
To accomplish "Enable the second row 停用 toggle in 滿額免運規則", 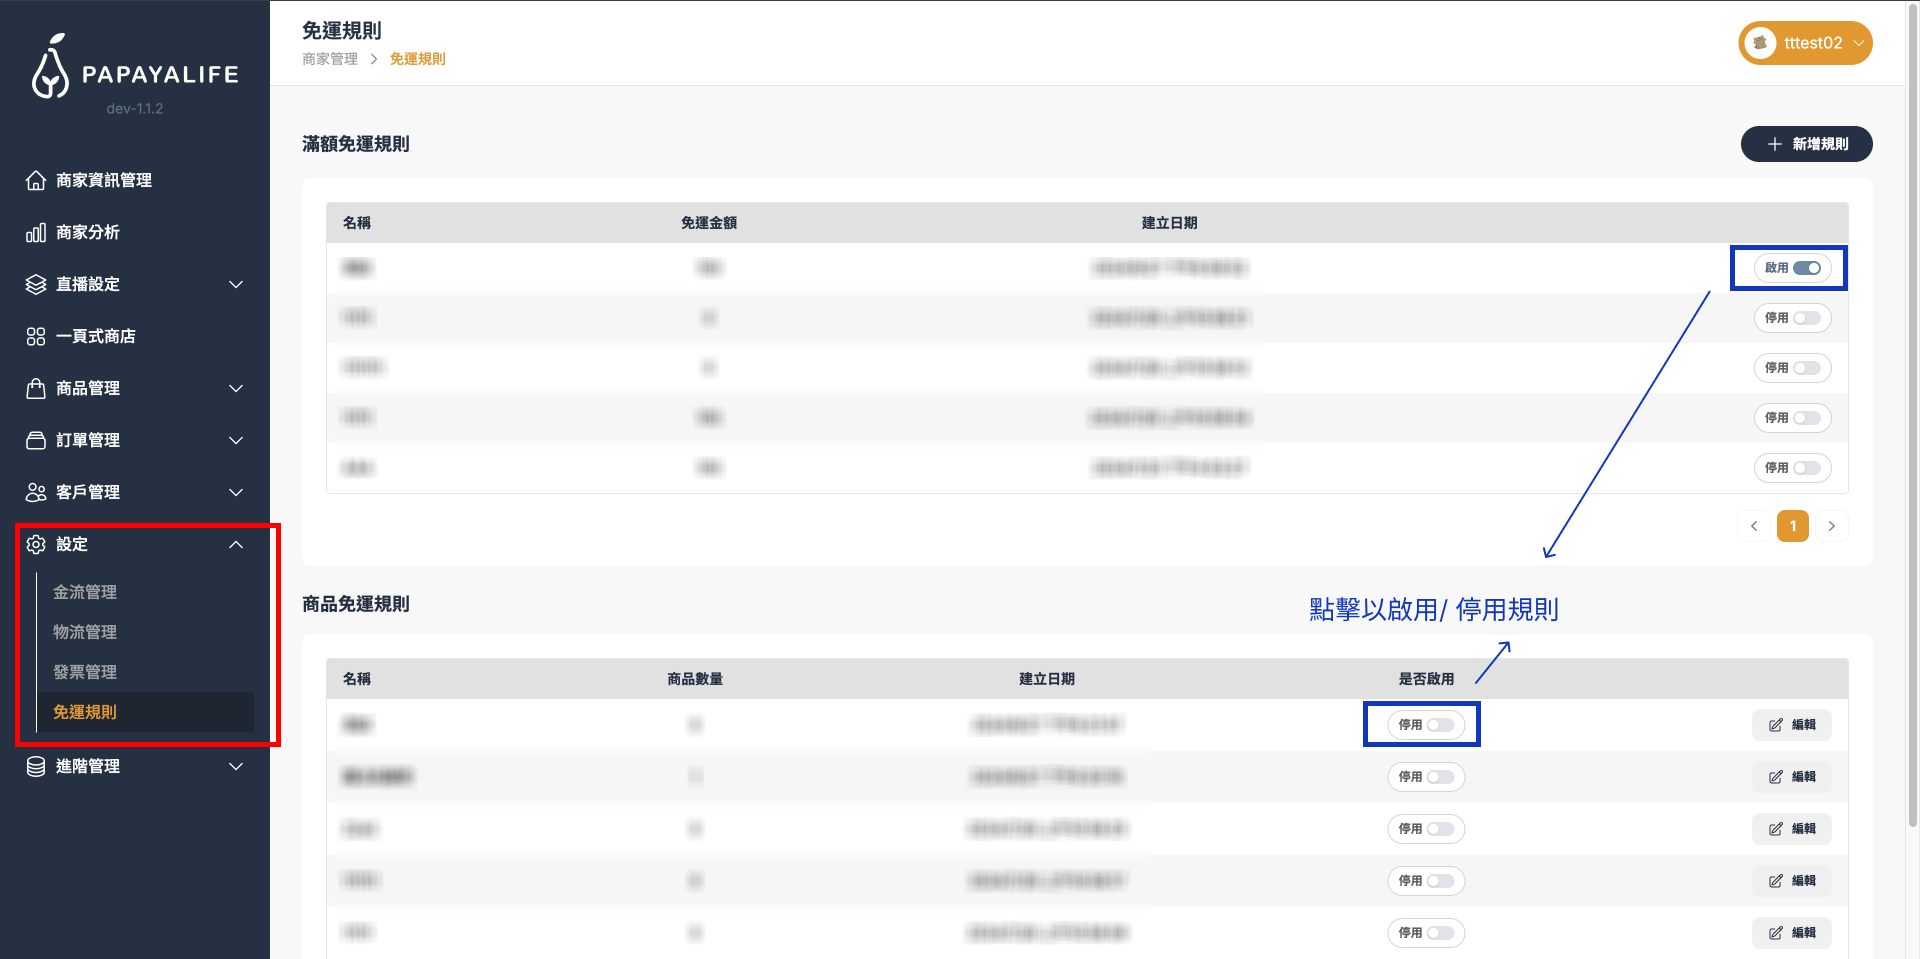I will point(1806,318).
